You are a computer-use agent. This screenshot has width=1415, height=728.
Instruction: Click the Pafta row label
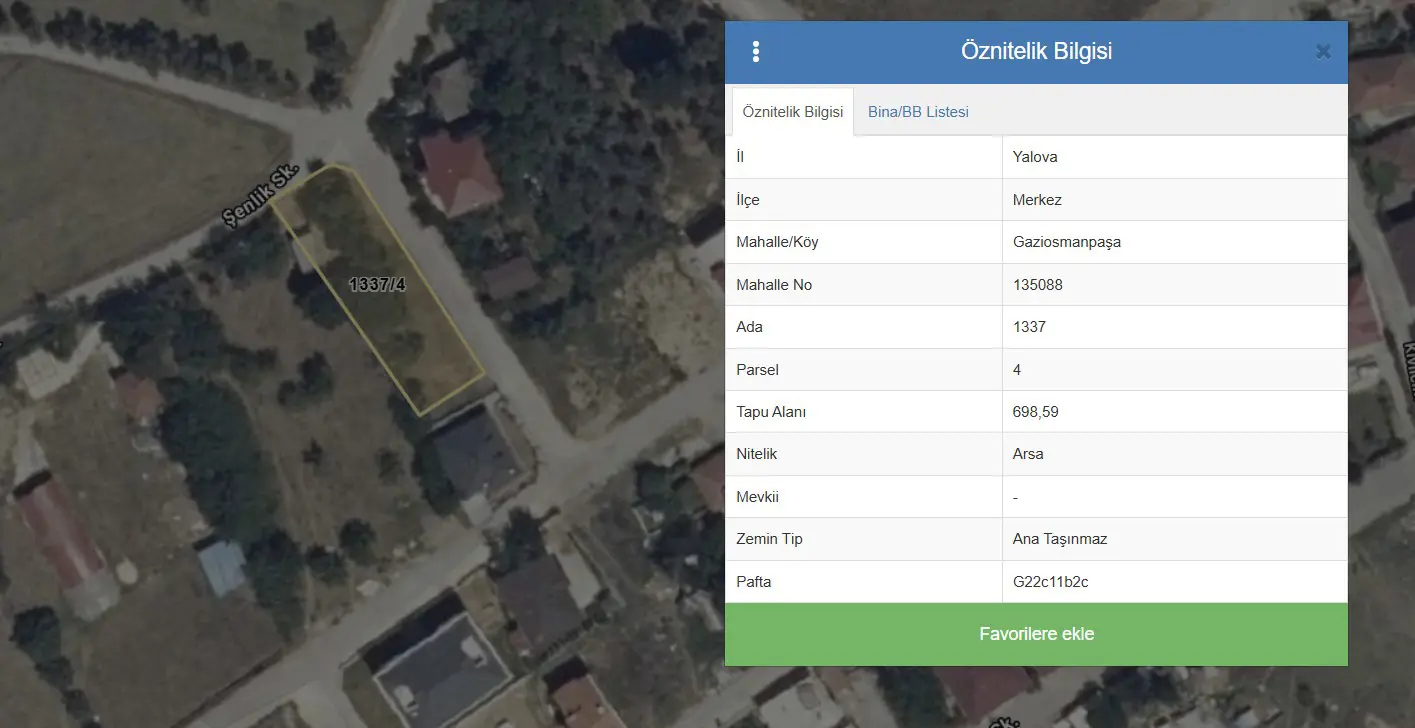tap(753, 581)
